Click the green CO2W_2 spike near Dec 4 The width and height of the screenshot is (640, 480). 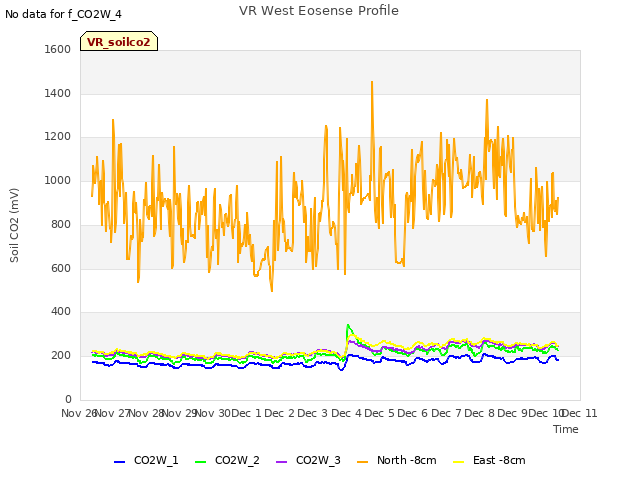click(x=348, y=325)
